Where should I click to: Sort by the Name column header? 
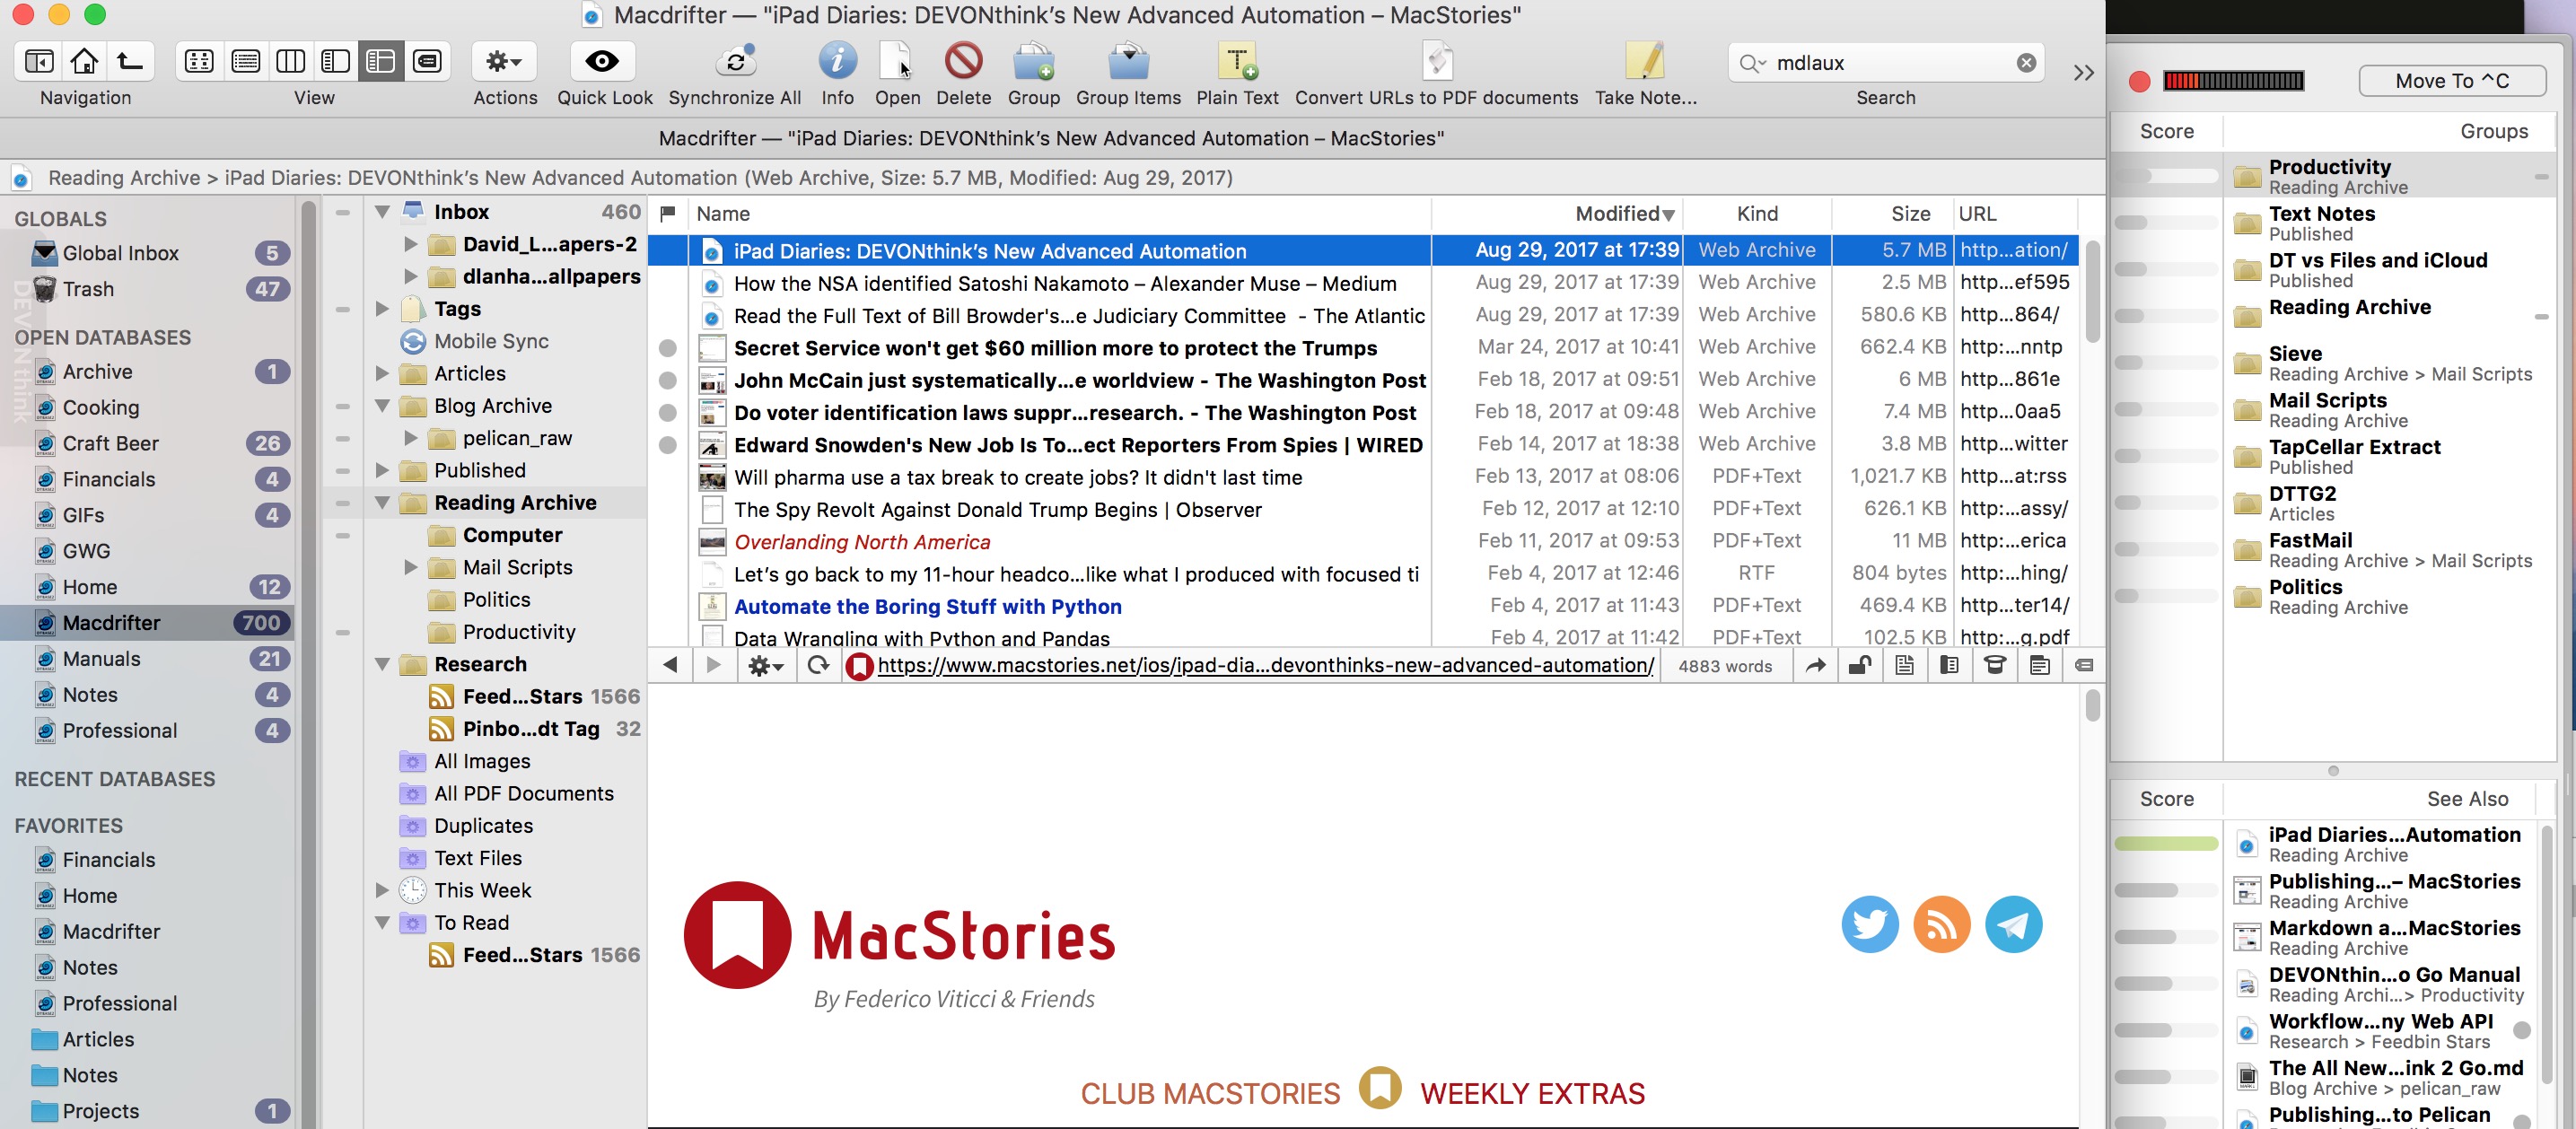pyautogui.click(x=1059, y=214)
